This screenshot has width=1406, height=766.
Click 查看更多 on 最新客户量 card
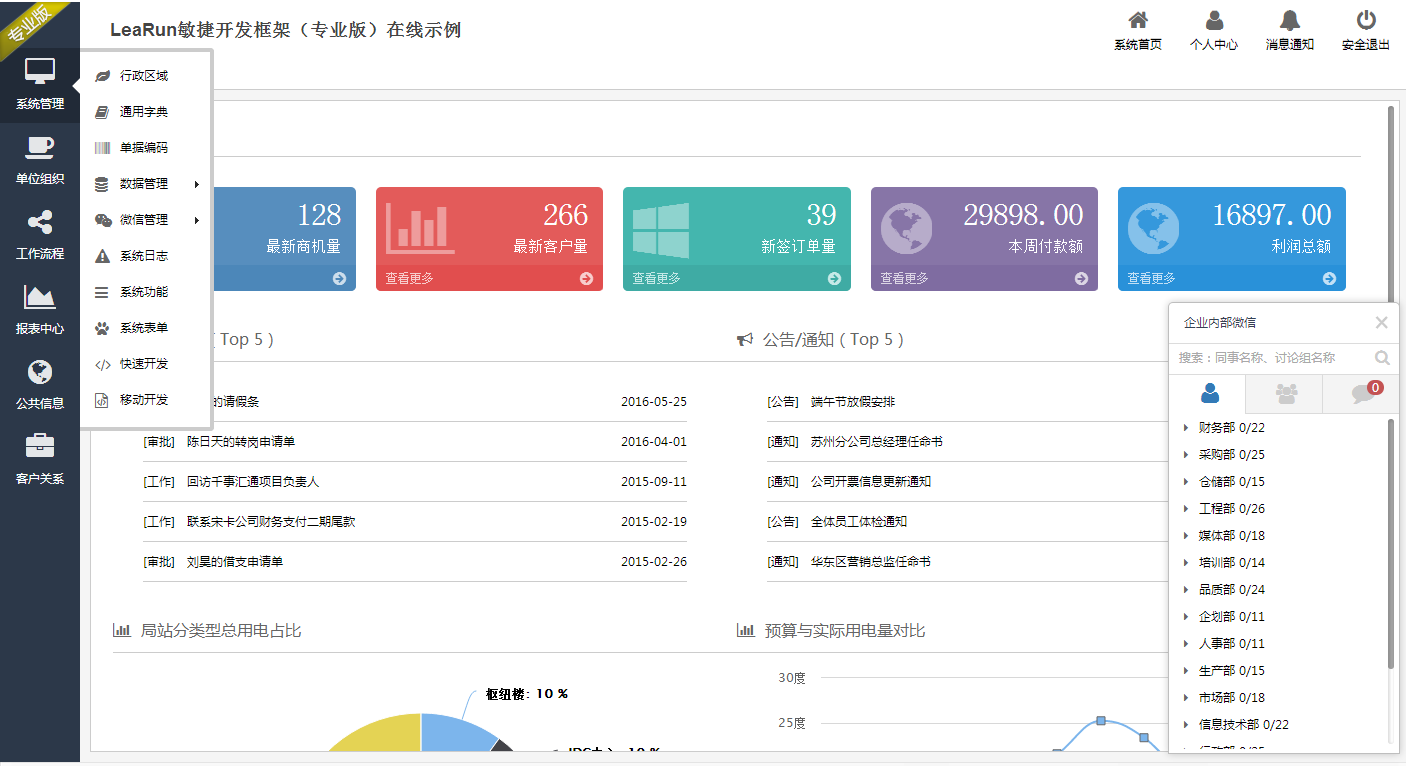[x=410, y=279]
